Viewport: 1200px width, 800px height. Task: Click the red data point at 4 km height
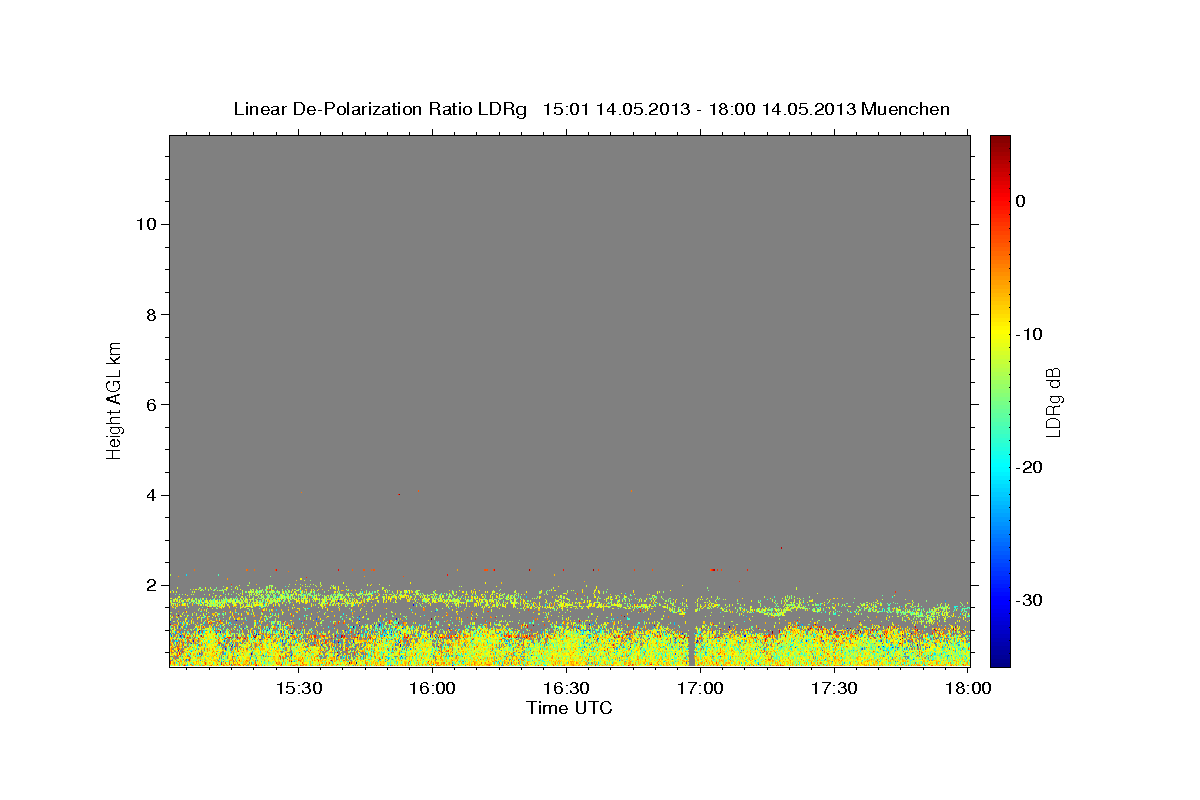tap(399, 494)
